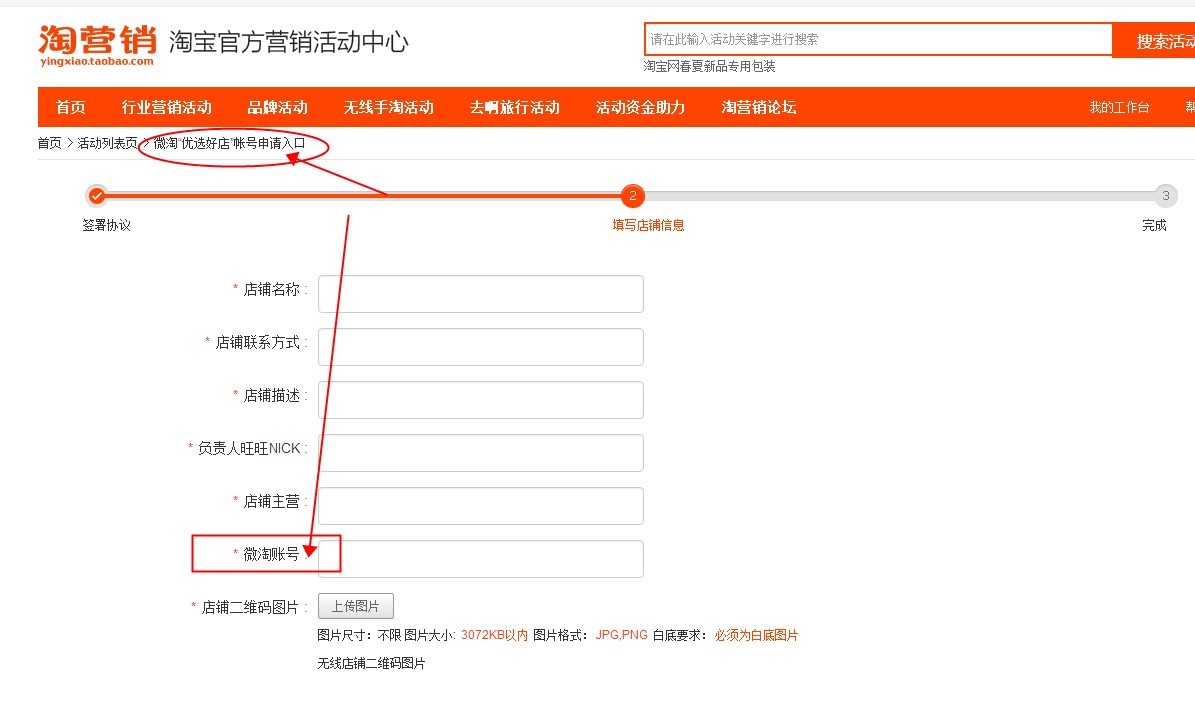1195x705 pixels.
Task: Click the JPG,PNG format text
Action: point(621,635)
